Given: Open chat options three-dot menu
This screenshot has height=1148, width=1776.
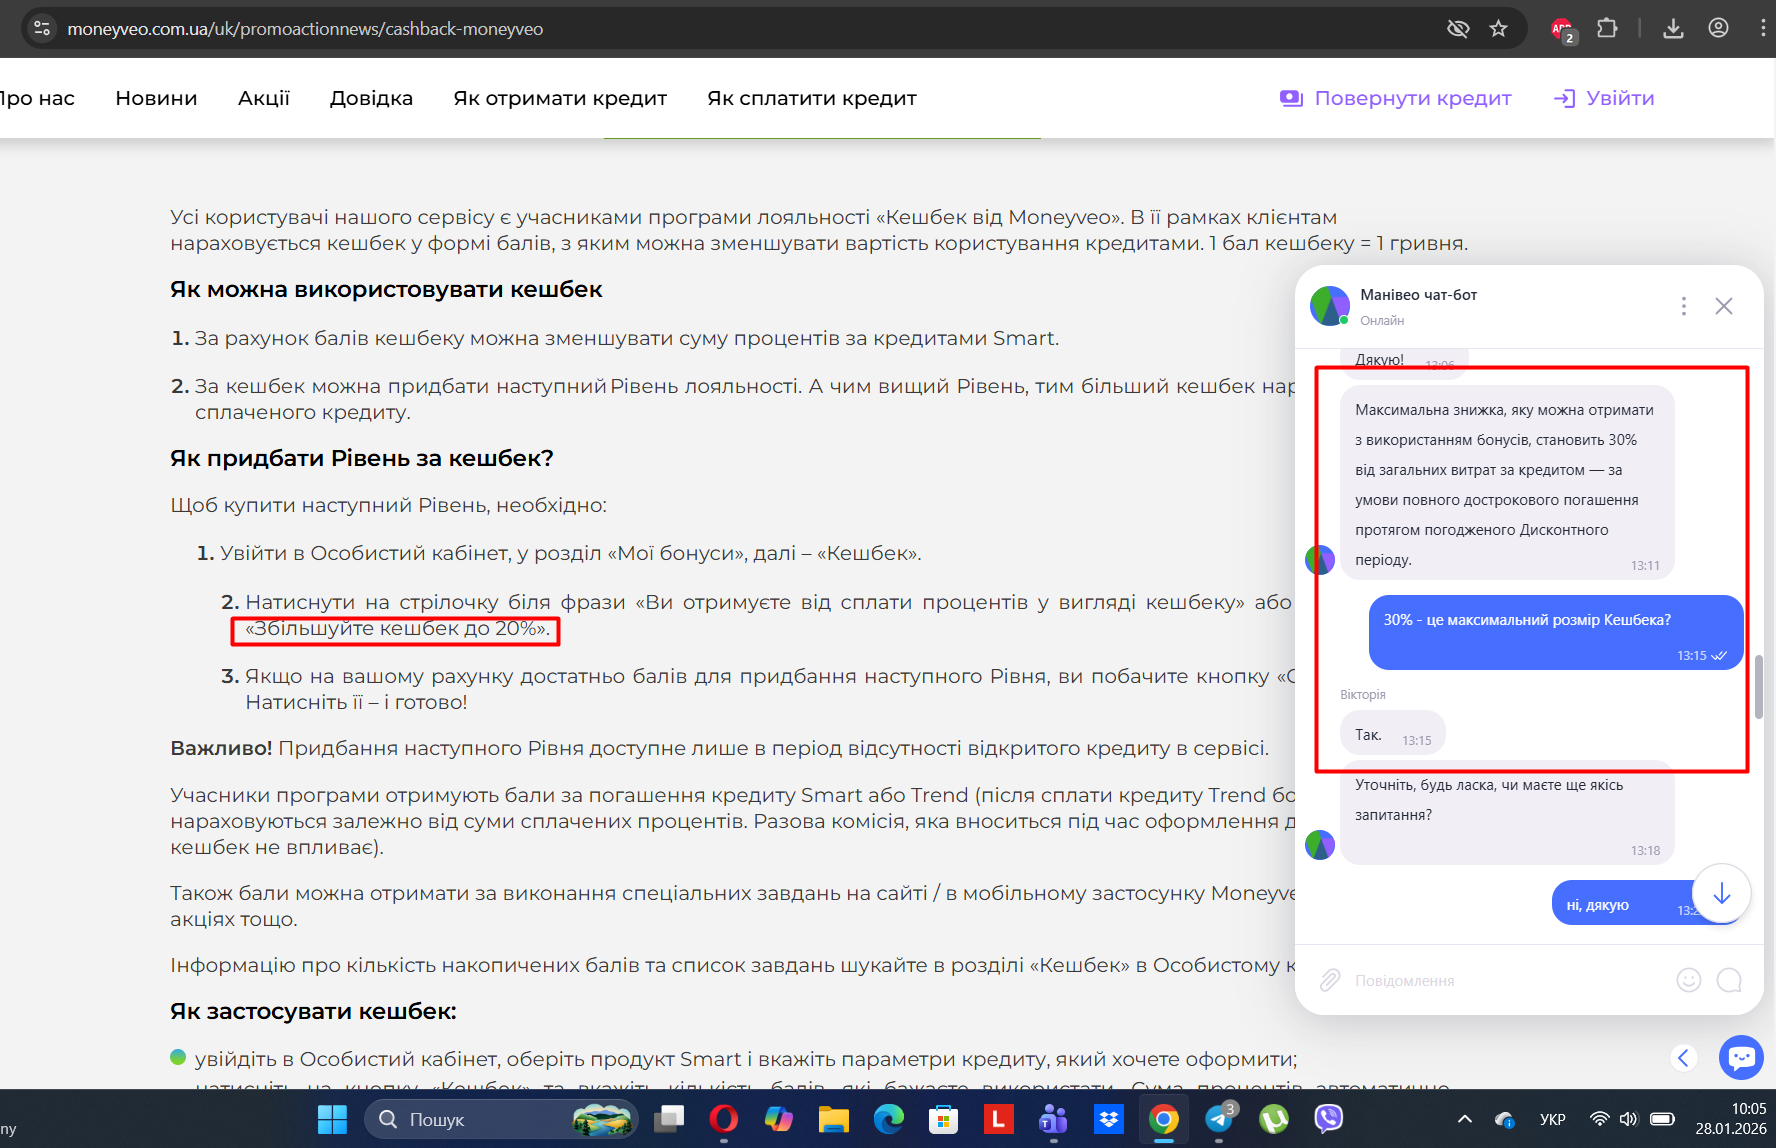Looking at the screenshot, I should [1684, 306].
